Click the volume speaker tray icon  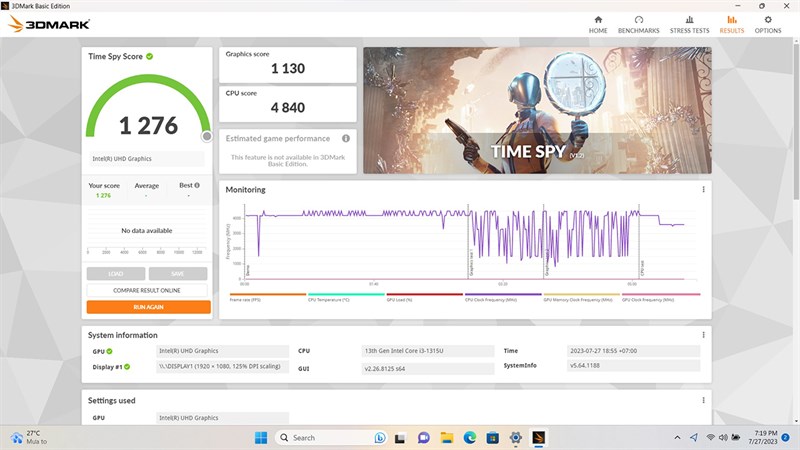click(x=723, y=437)
